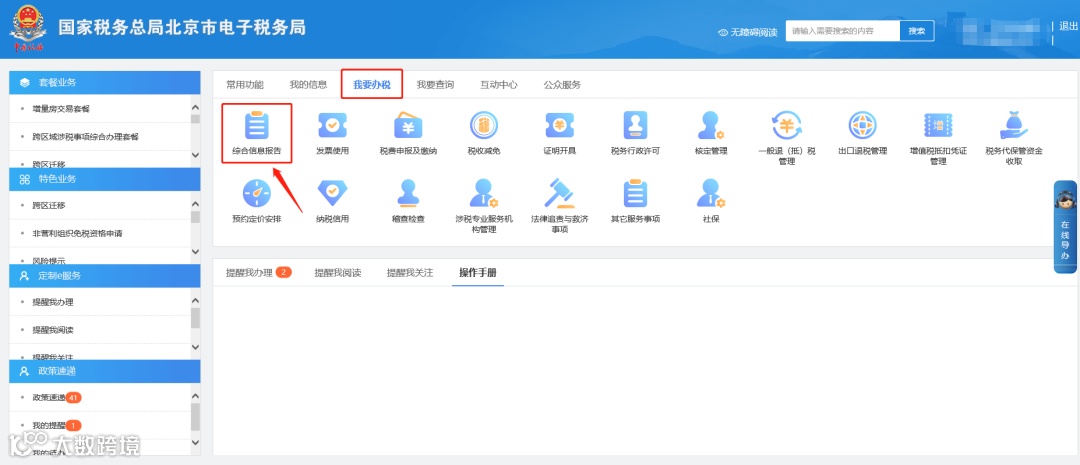This screenshot has height=465, width=1080.
Task: Open 法律追责与救济事项 gavel icon
Action: pos(559,194)
